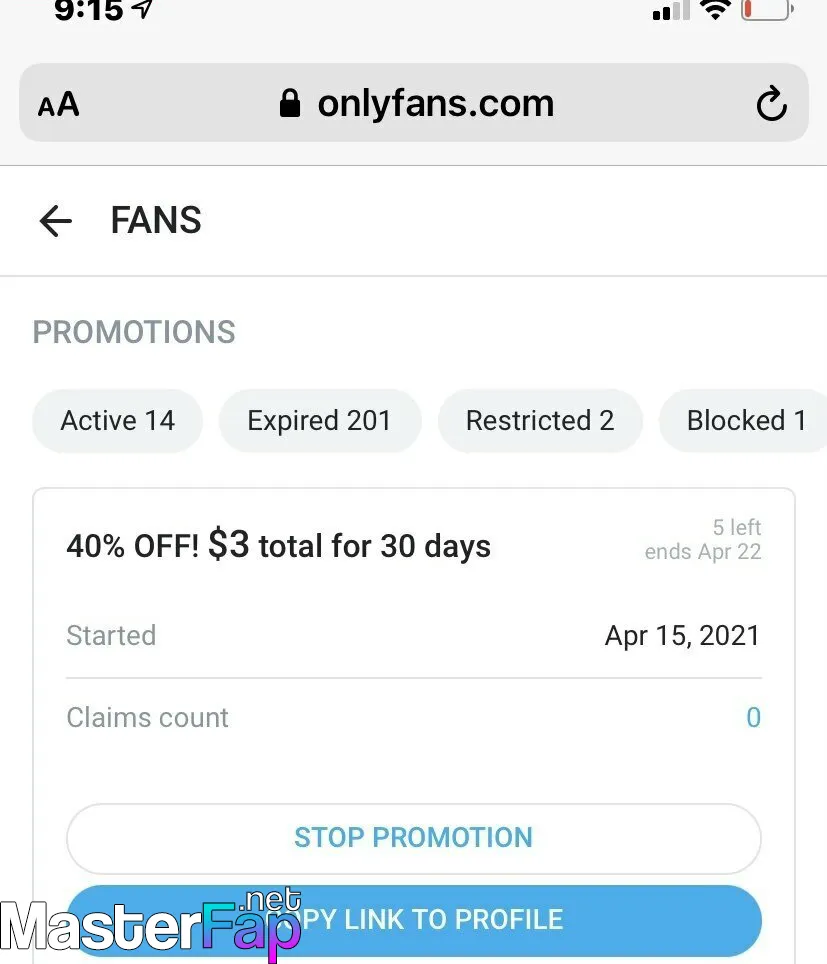Reload the page with the refresh icon
The height and width of the screenshot is (964, 827).
(x=771, y=103)
